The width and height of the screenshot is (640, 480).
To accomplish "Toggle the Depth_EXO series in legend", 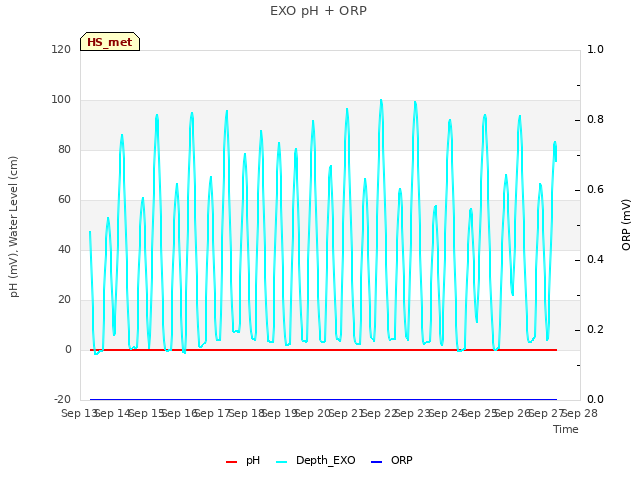I will point(316,460).
